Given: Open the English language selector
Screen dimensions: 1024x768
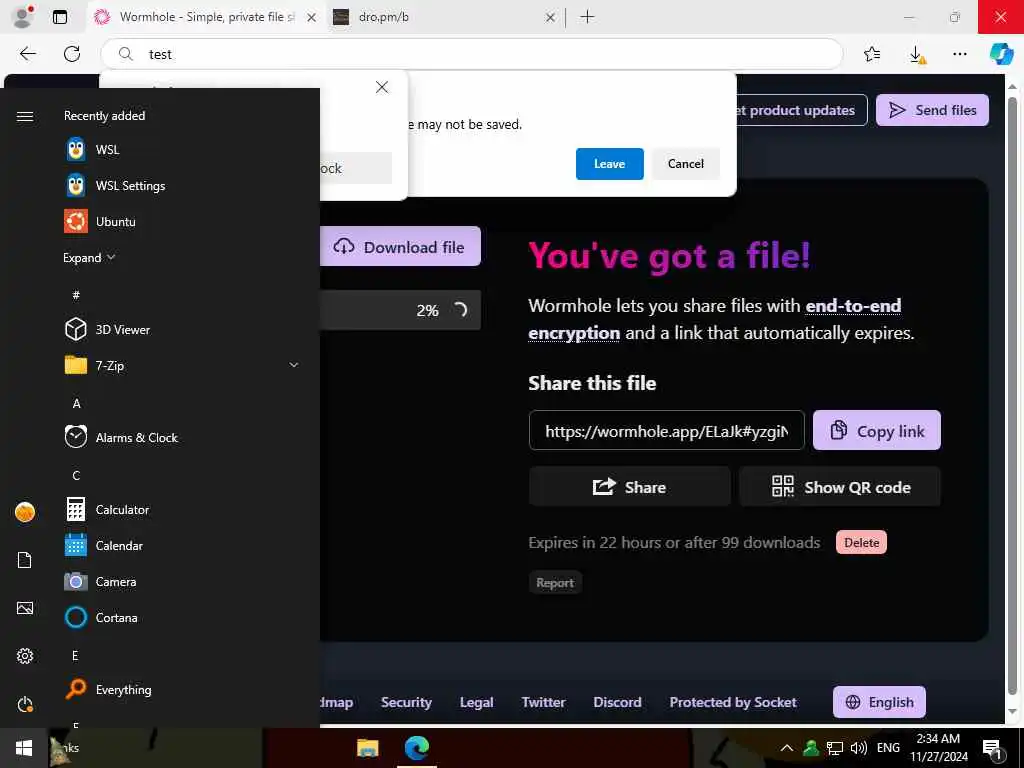Looking at the screenshot, I should coord(879,702).
